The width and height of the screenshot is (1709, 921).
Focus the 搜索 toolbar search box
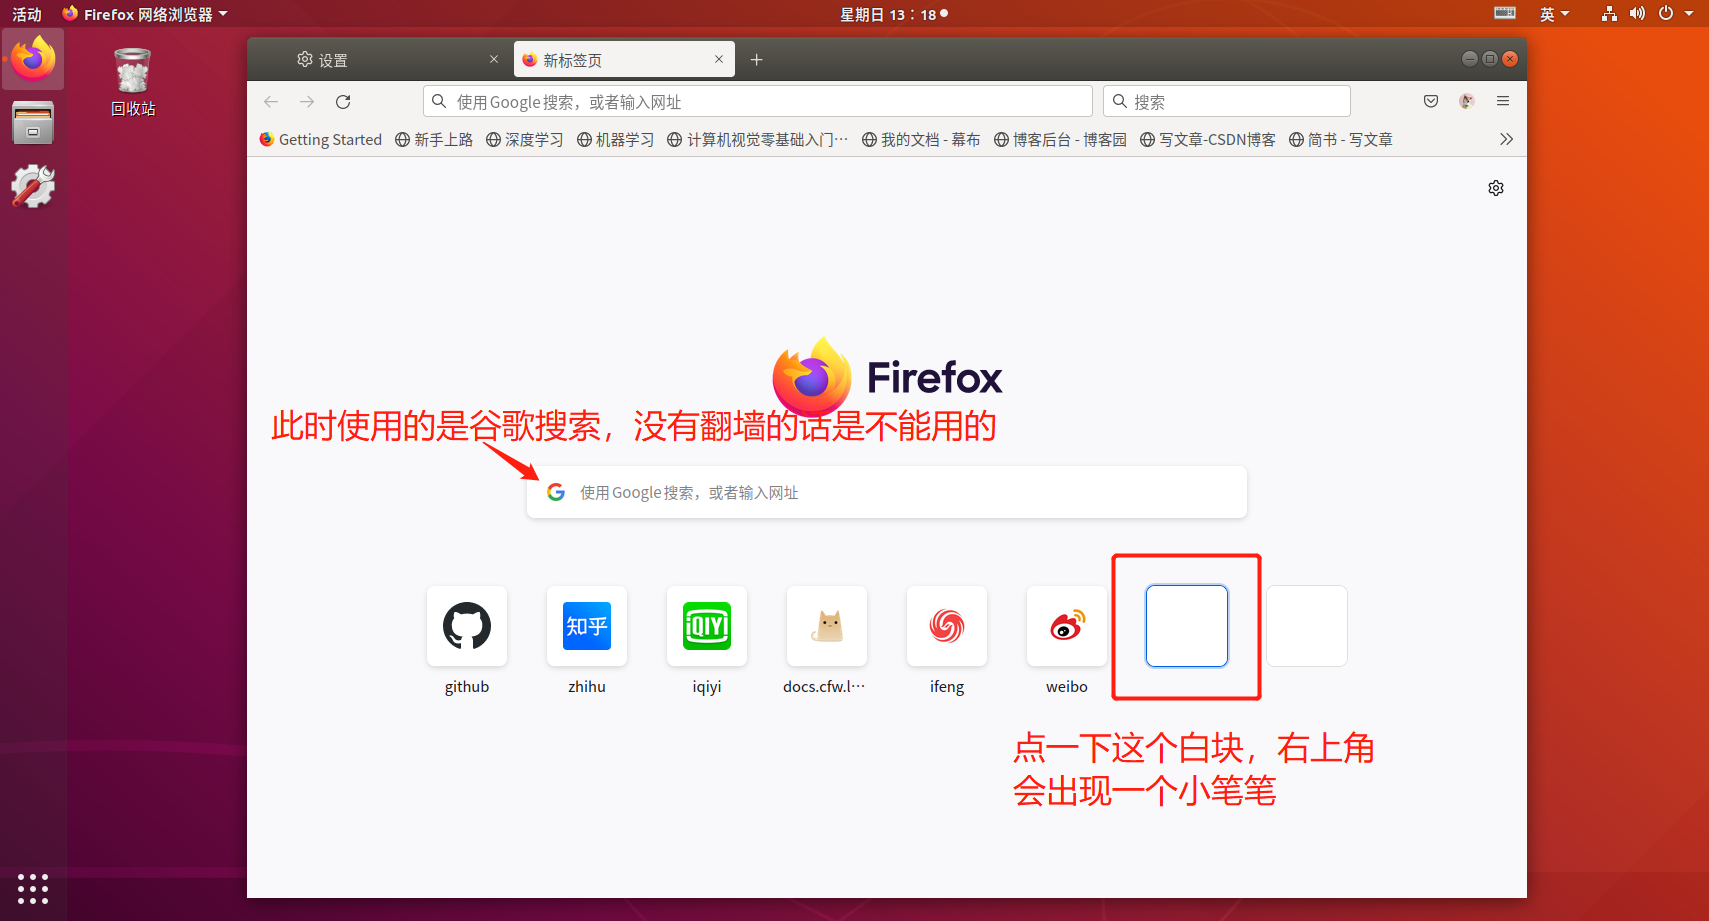coord(1226,102)
